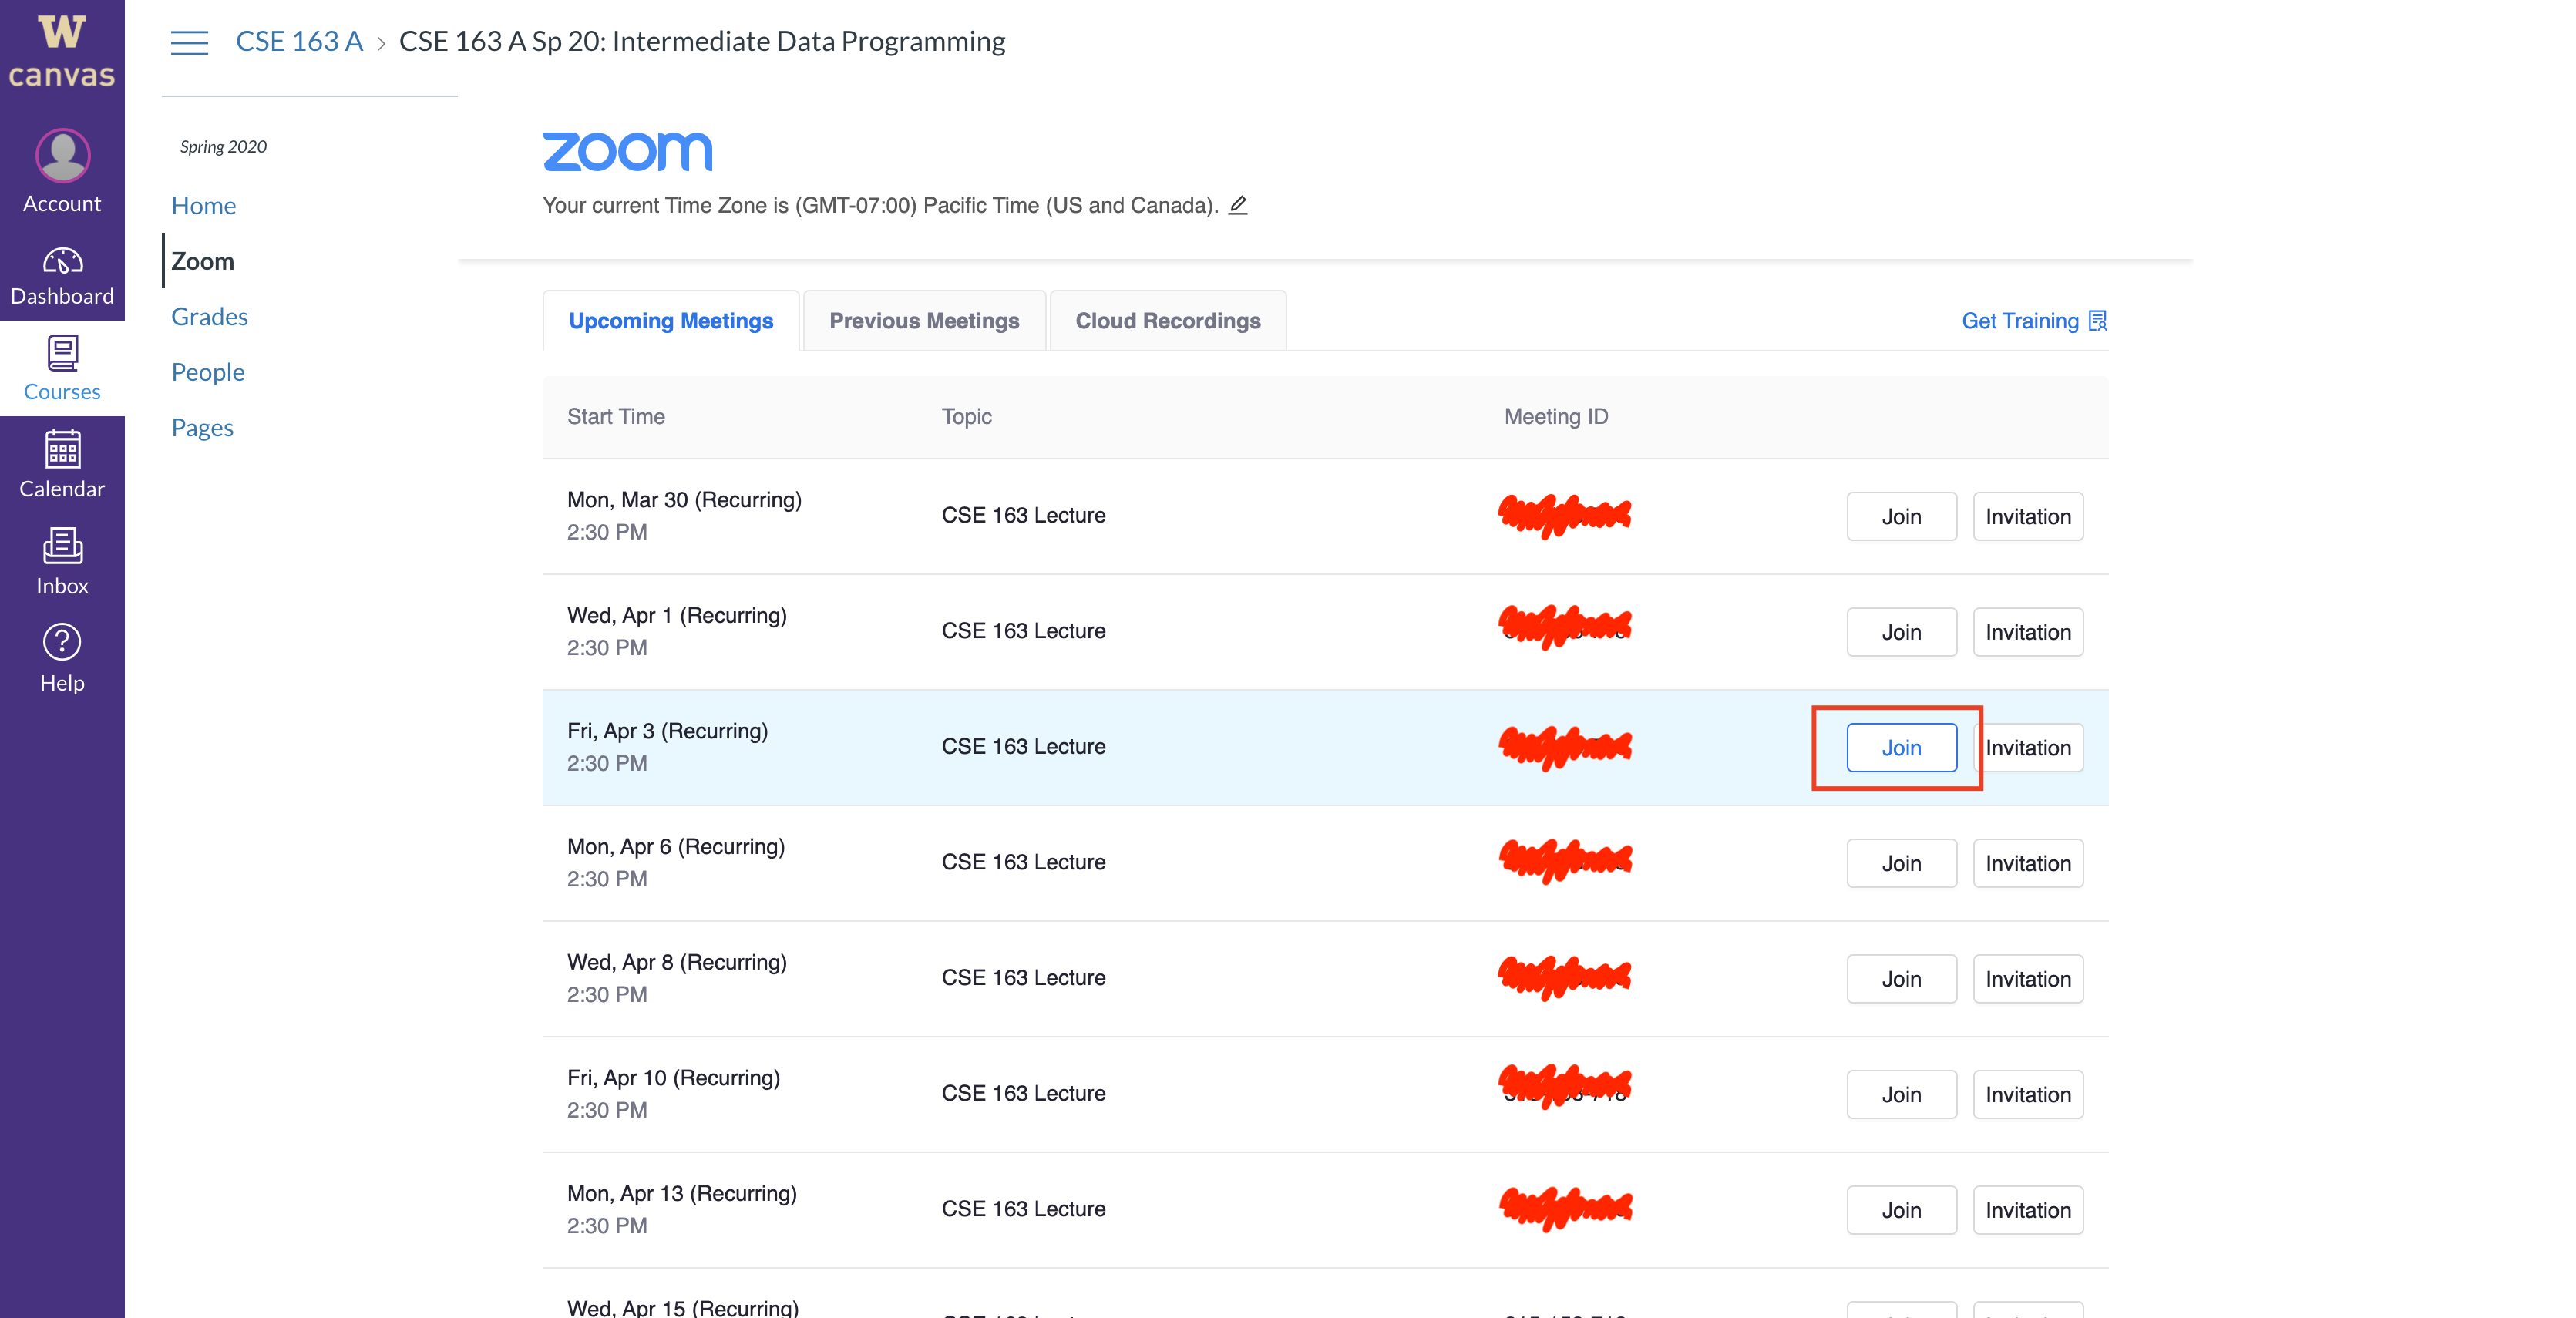Navigate to Grades in course menu
Viewport: 2576px width, 1318px height.
[x=208, y=314]
